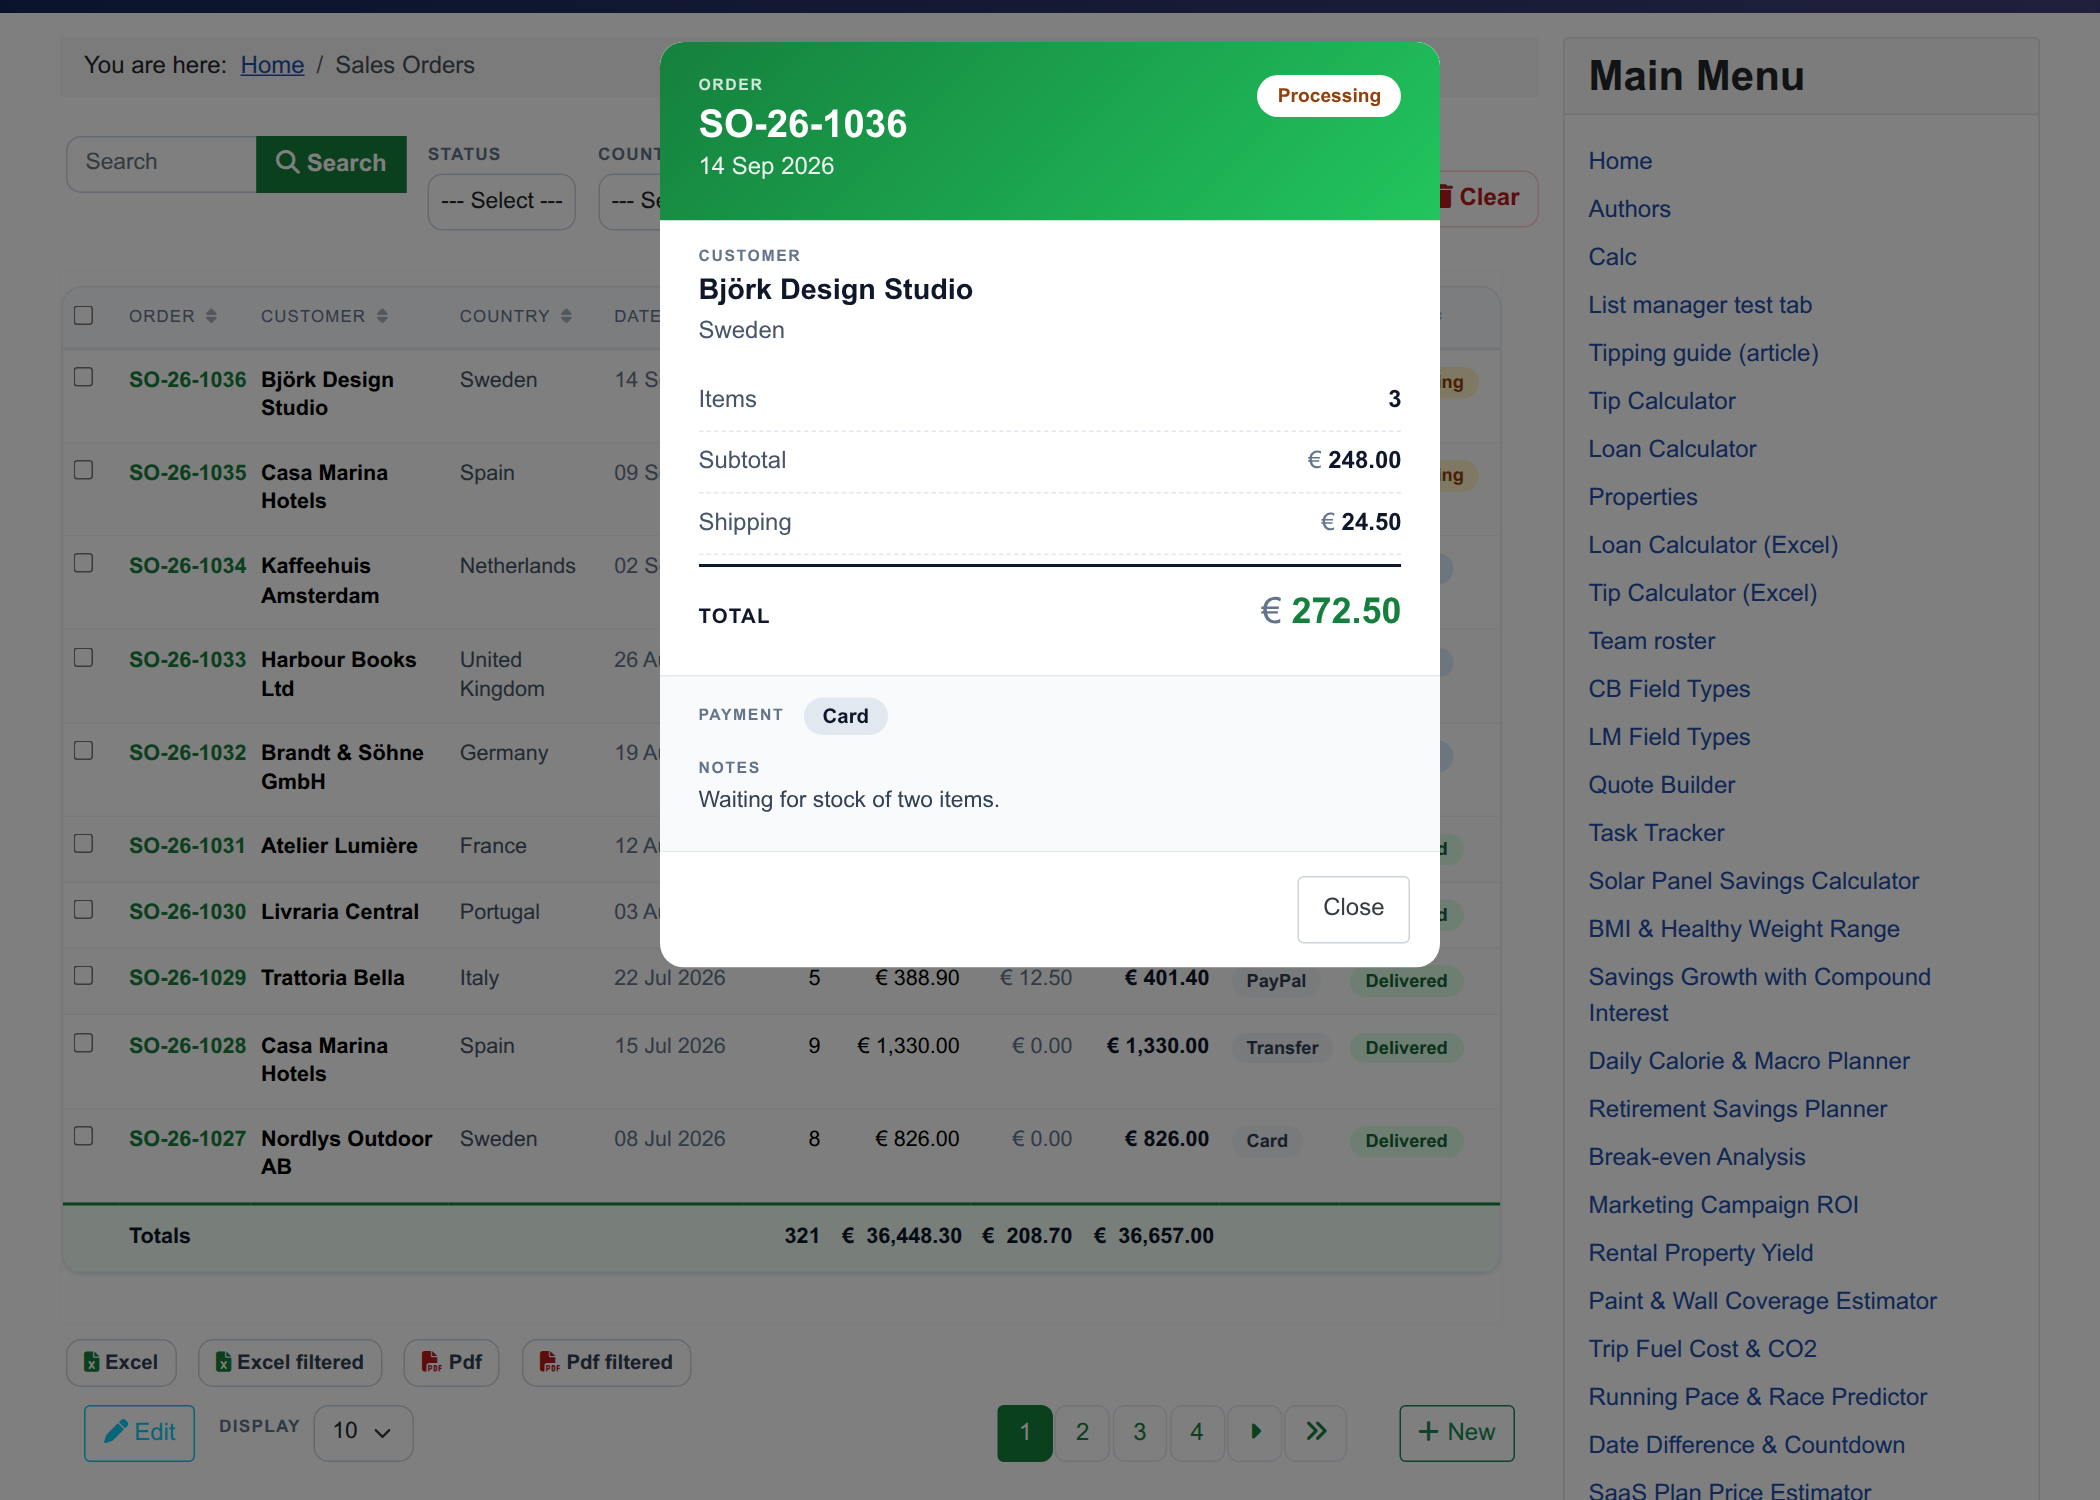Check the row for SO-26-1035
2100x1500 pixels.
(x=84, y=470)
